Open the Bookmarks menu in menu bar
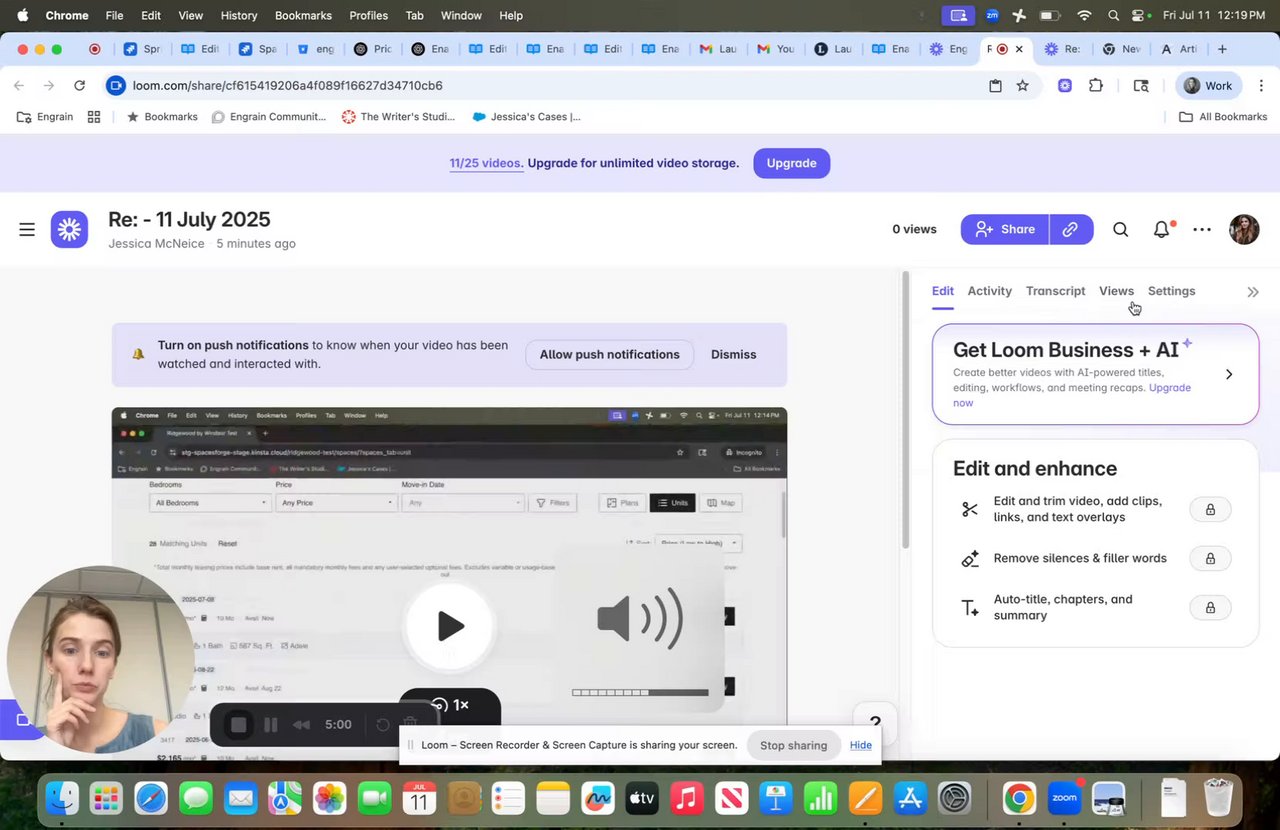 (303, 15)
